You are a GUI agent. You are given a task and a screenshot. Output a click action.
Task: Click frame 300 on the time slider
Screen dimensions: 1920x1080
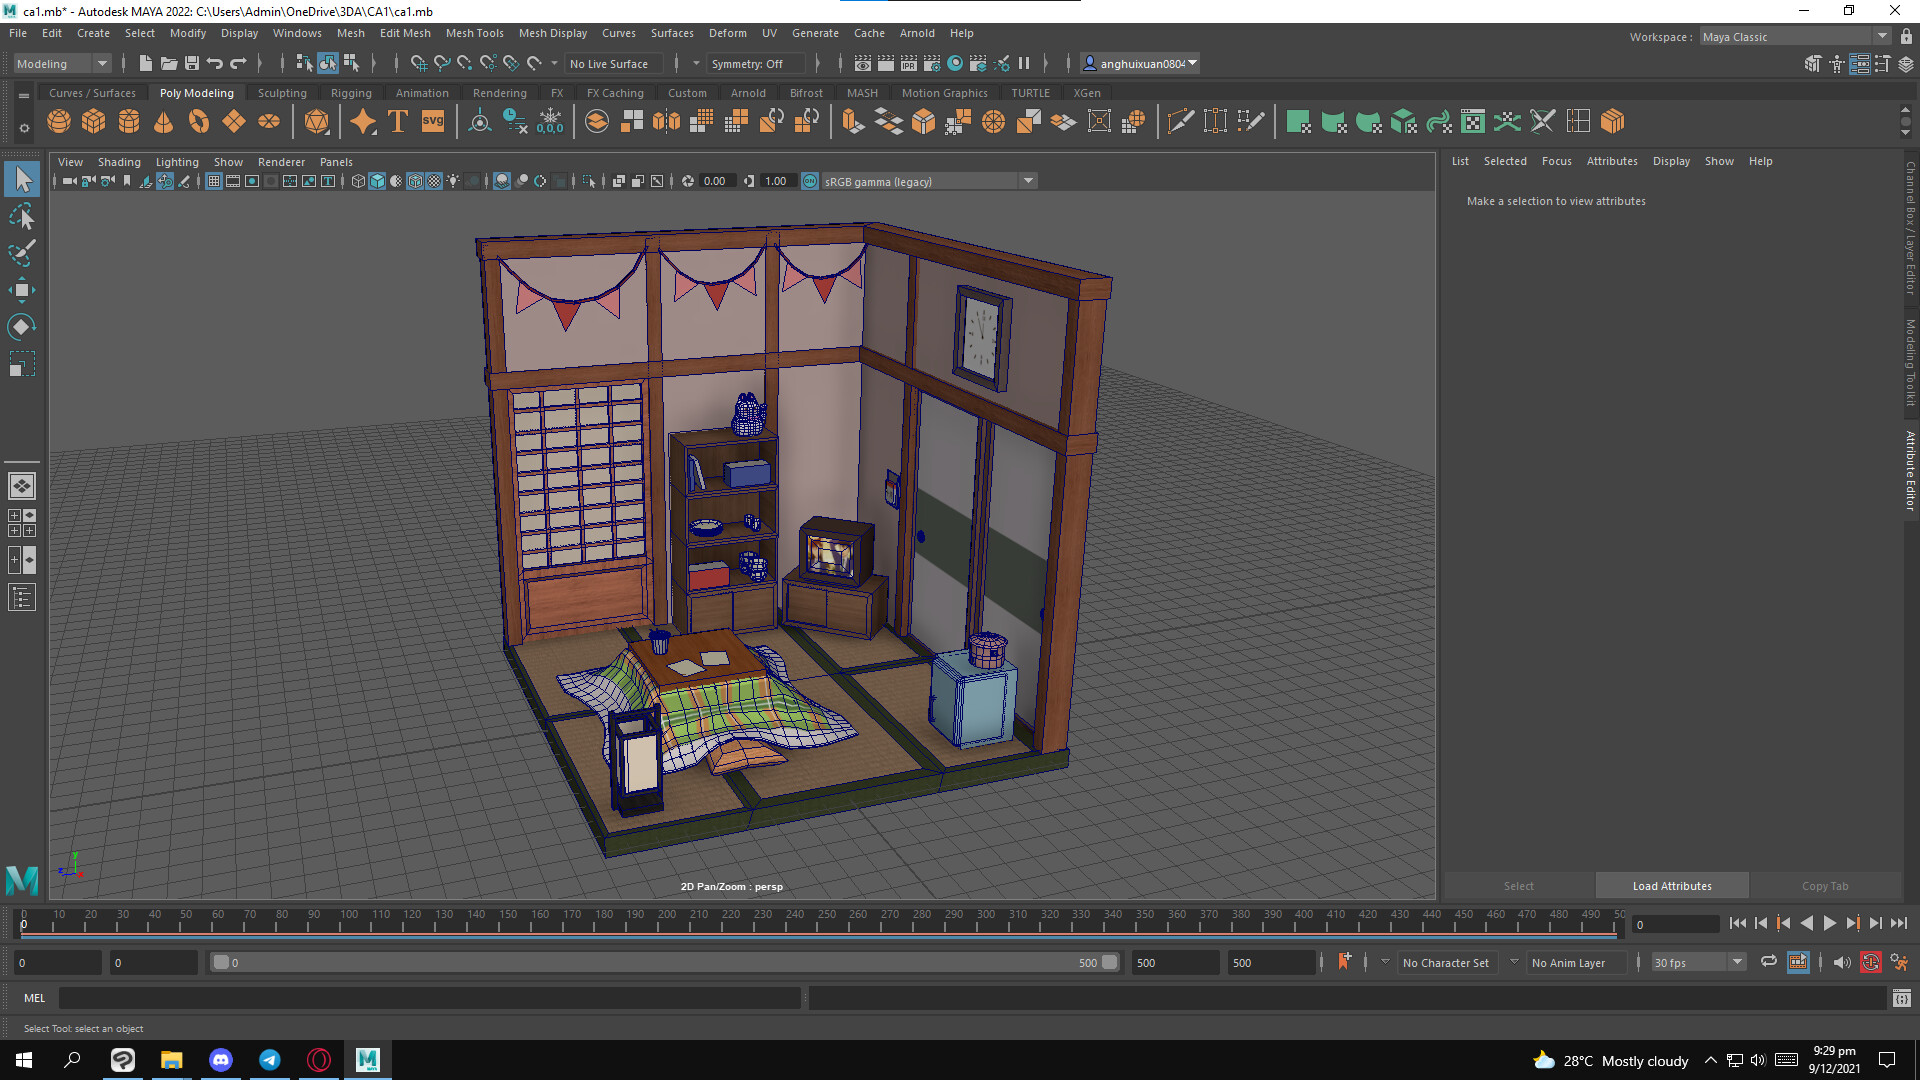[985, 923]
